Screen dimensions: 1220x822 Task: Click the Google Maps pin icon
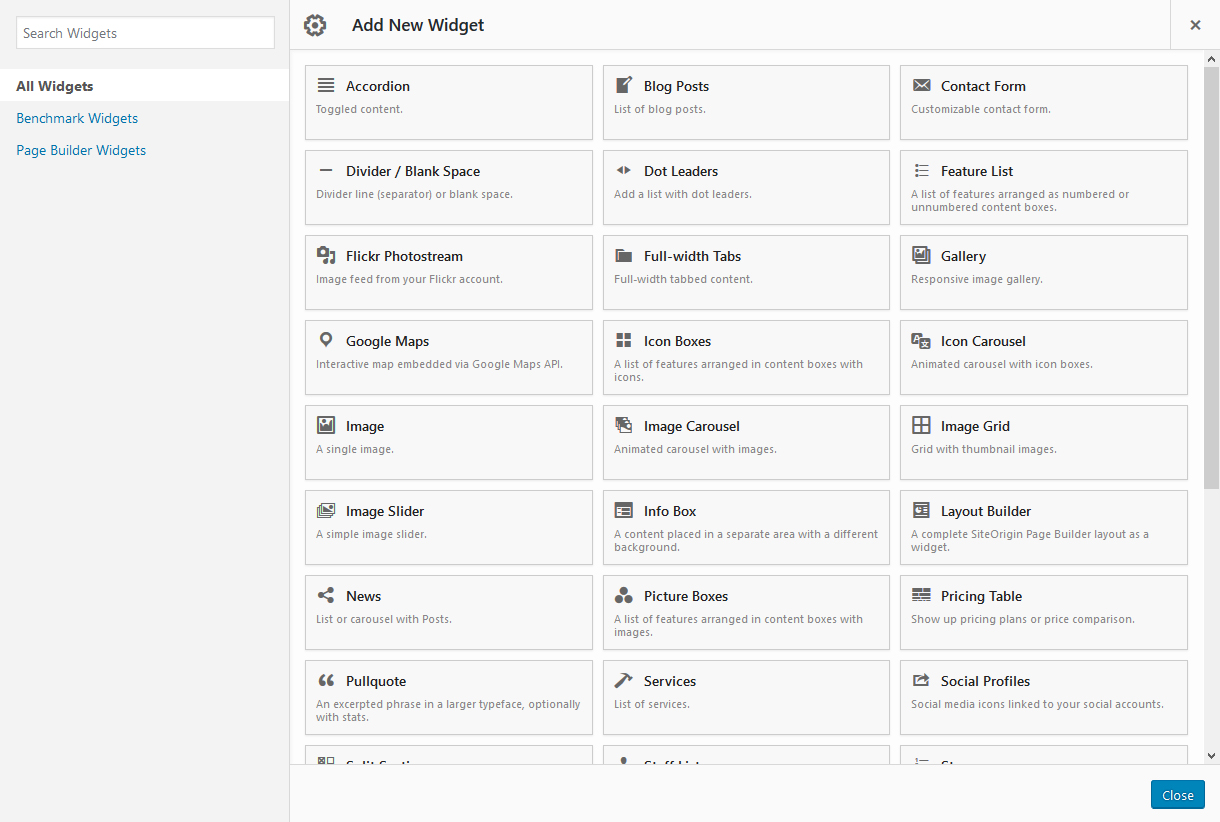326,341
